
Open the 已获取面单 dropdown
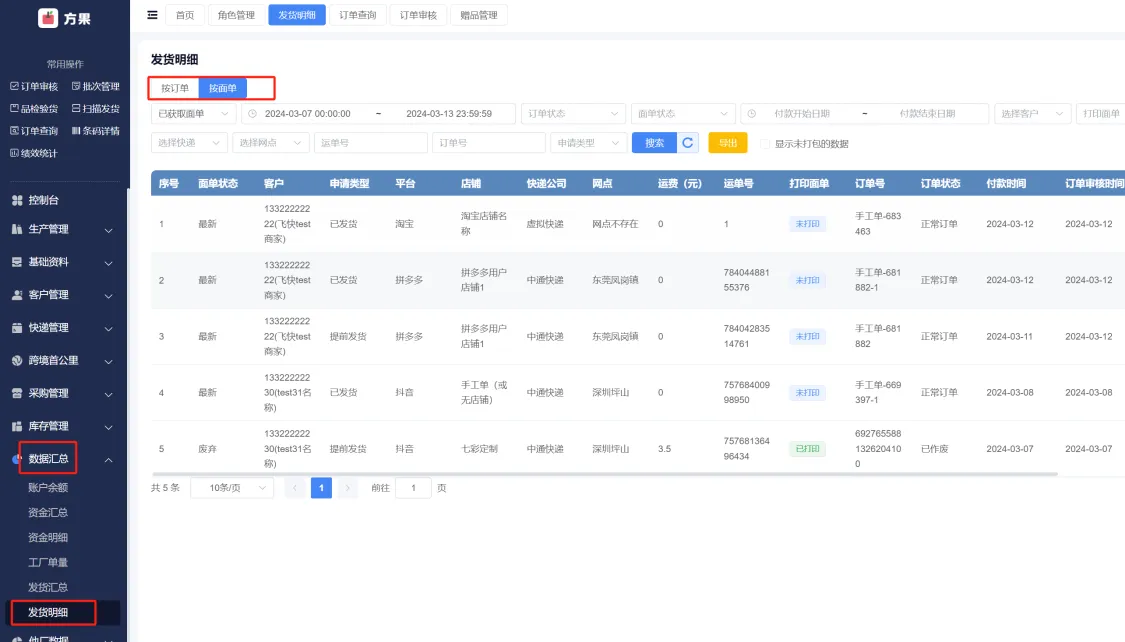[193, 114]
